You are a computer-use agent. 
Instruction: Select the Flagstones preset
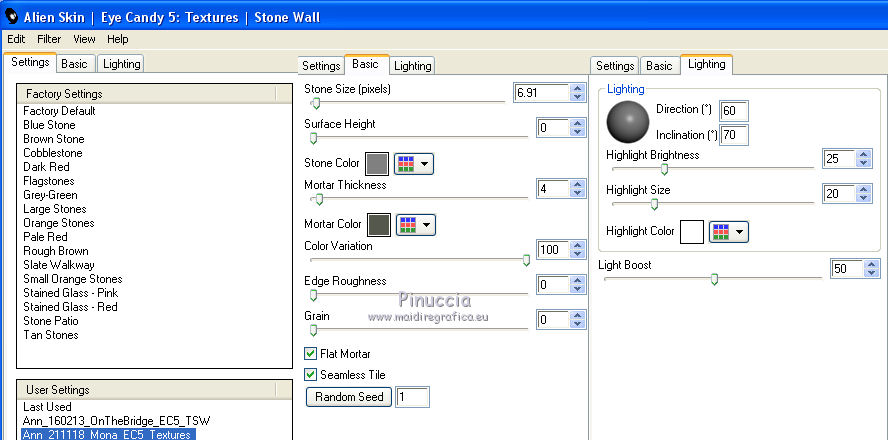point(49,181)
